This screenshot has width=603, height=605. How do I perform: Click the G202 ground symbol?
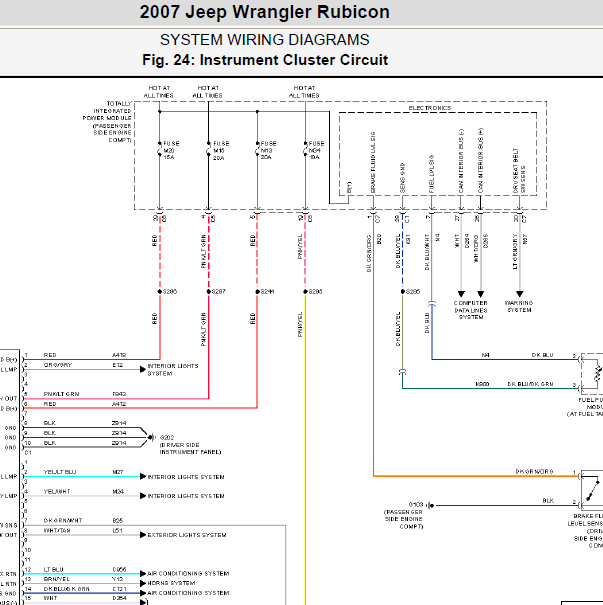(x=151, y=437)
